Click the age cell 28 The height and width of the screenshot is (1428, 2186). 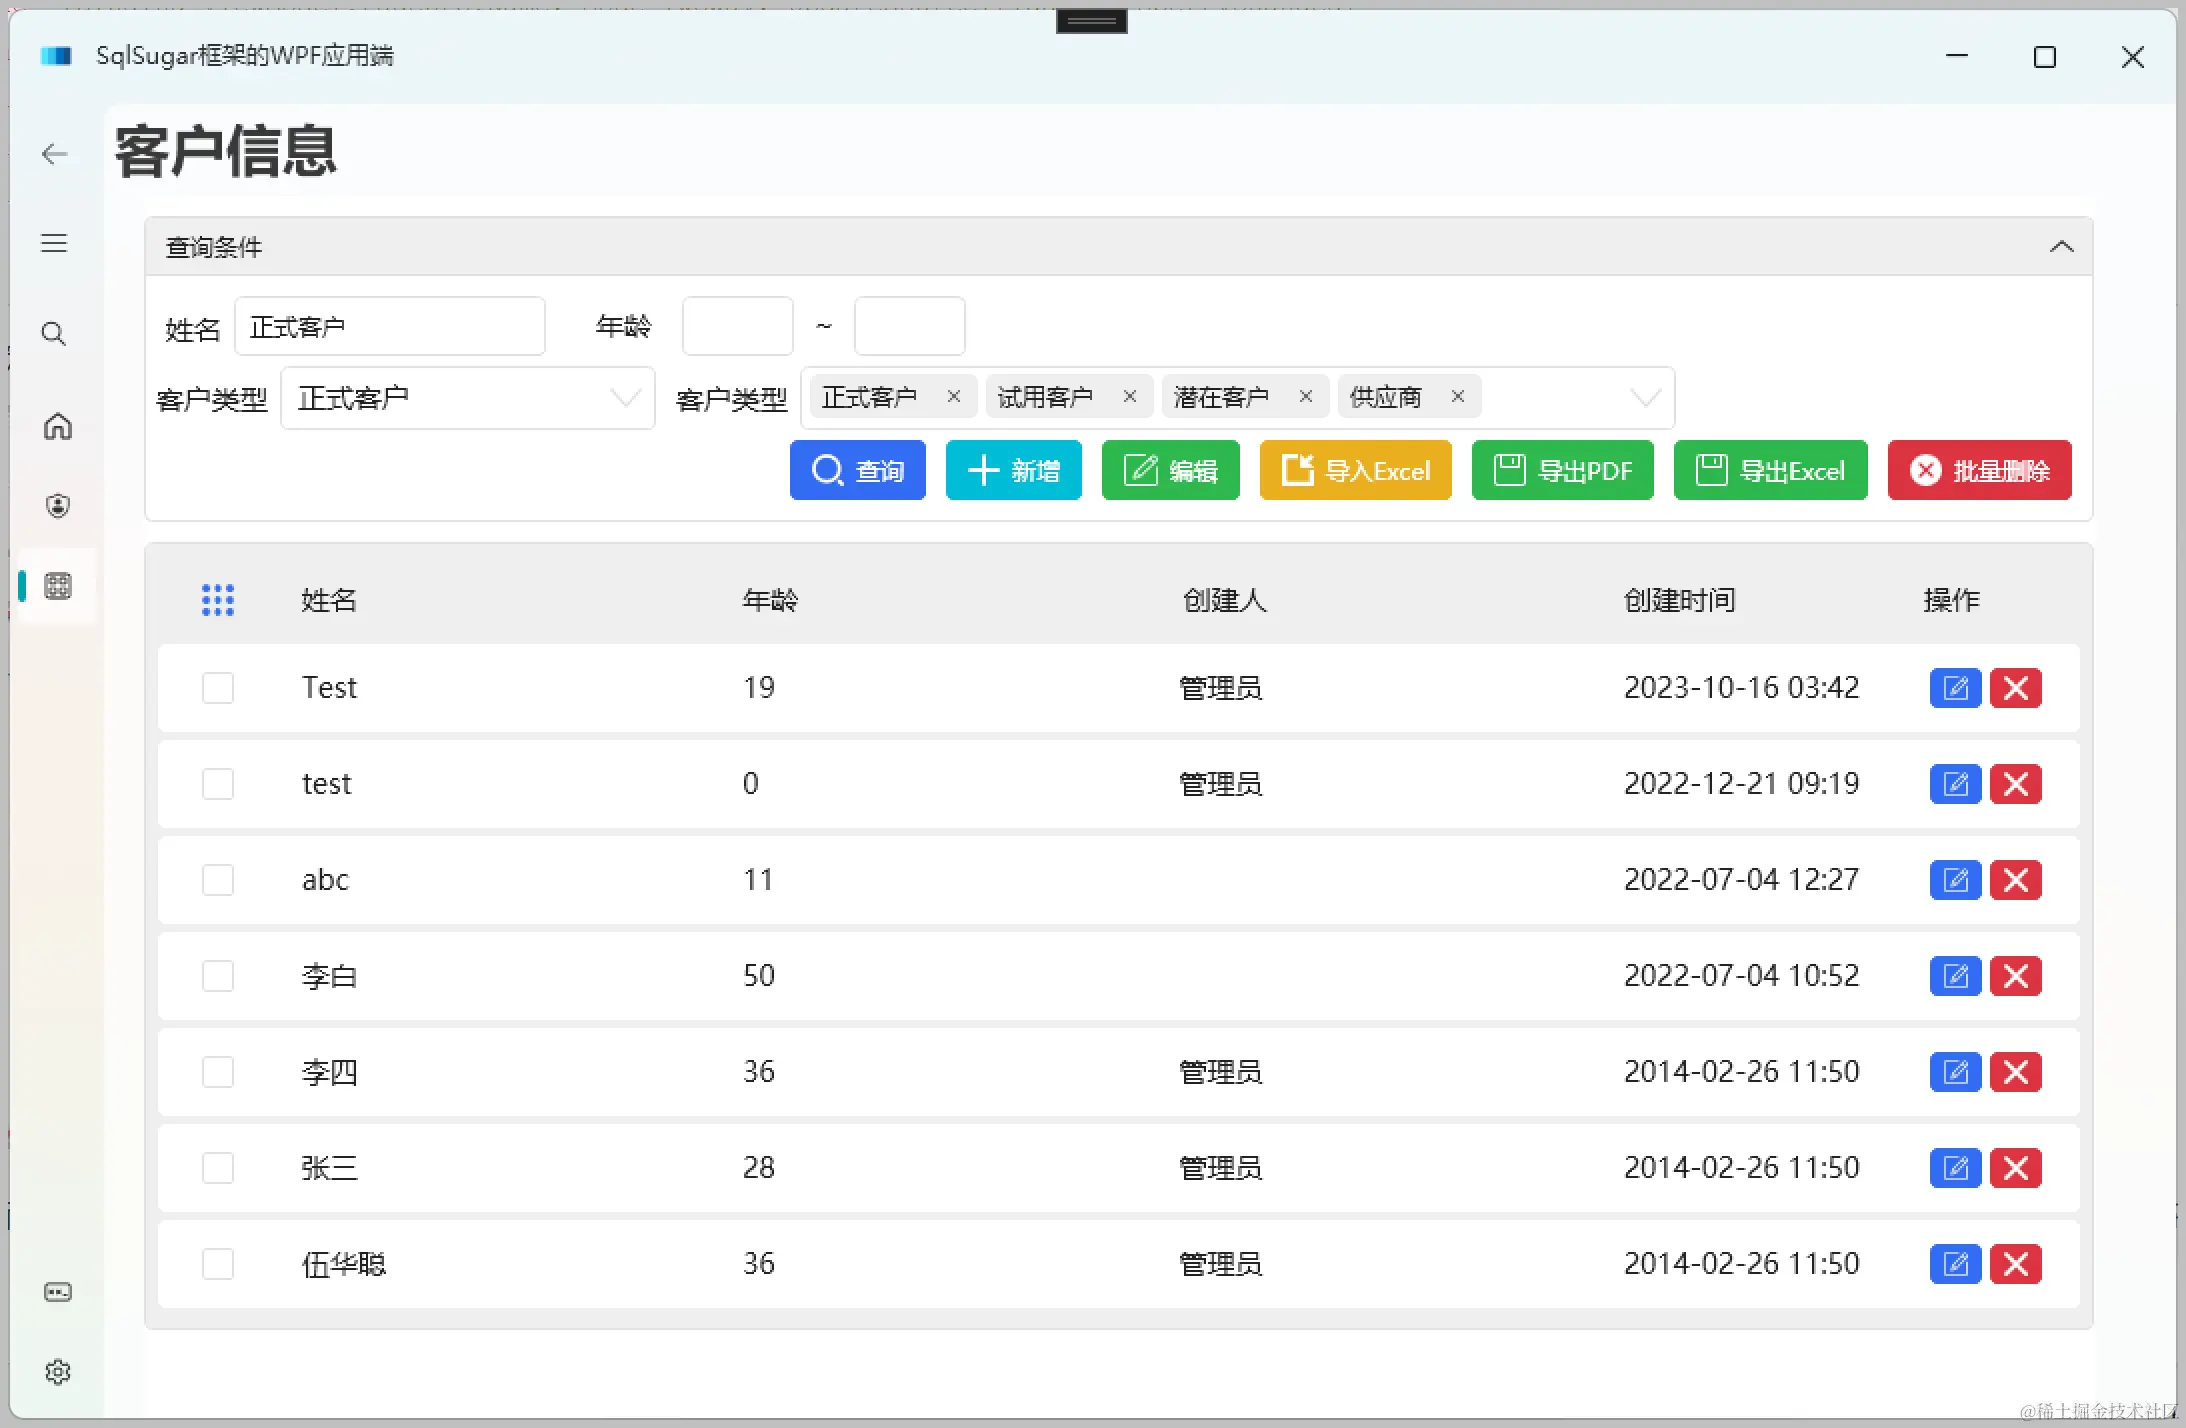(759, 1168)
